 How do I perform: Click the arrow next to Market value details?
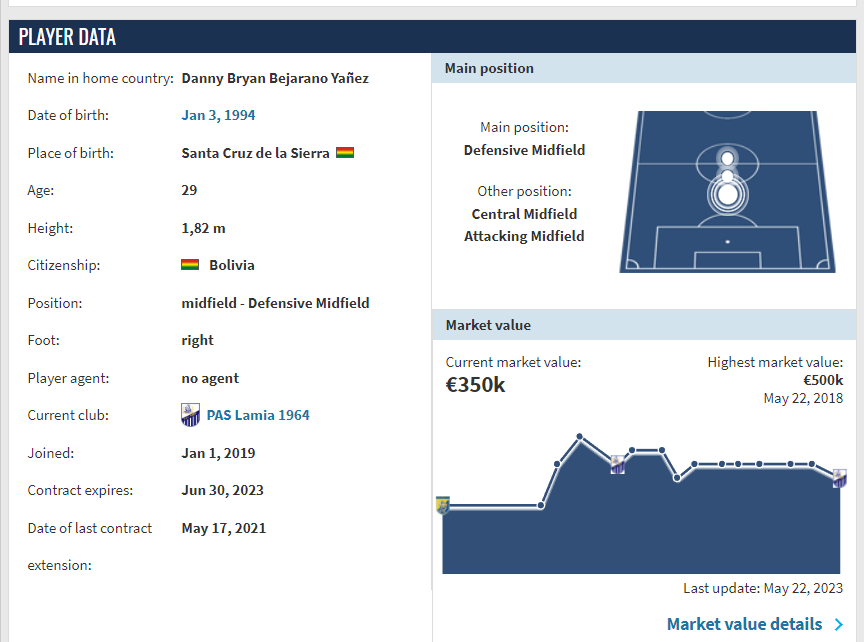pos(838,625)
